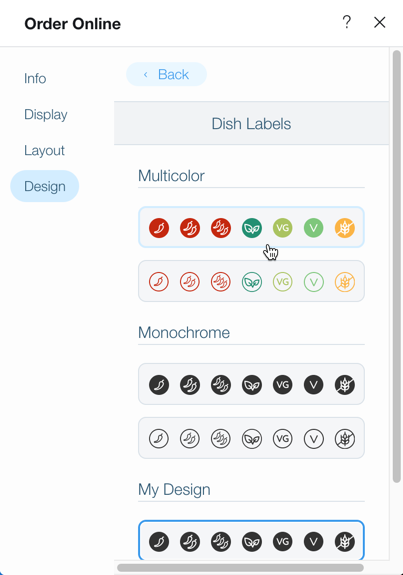This screenshot has width=403, height=575.
Task: Select the Design tab
Action: click(x=45, y=186)
